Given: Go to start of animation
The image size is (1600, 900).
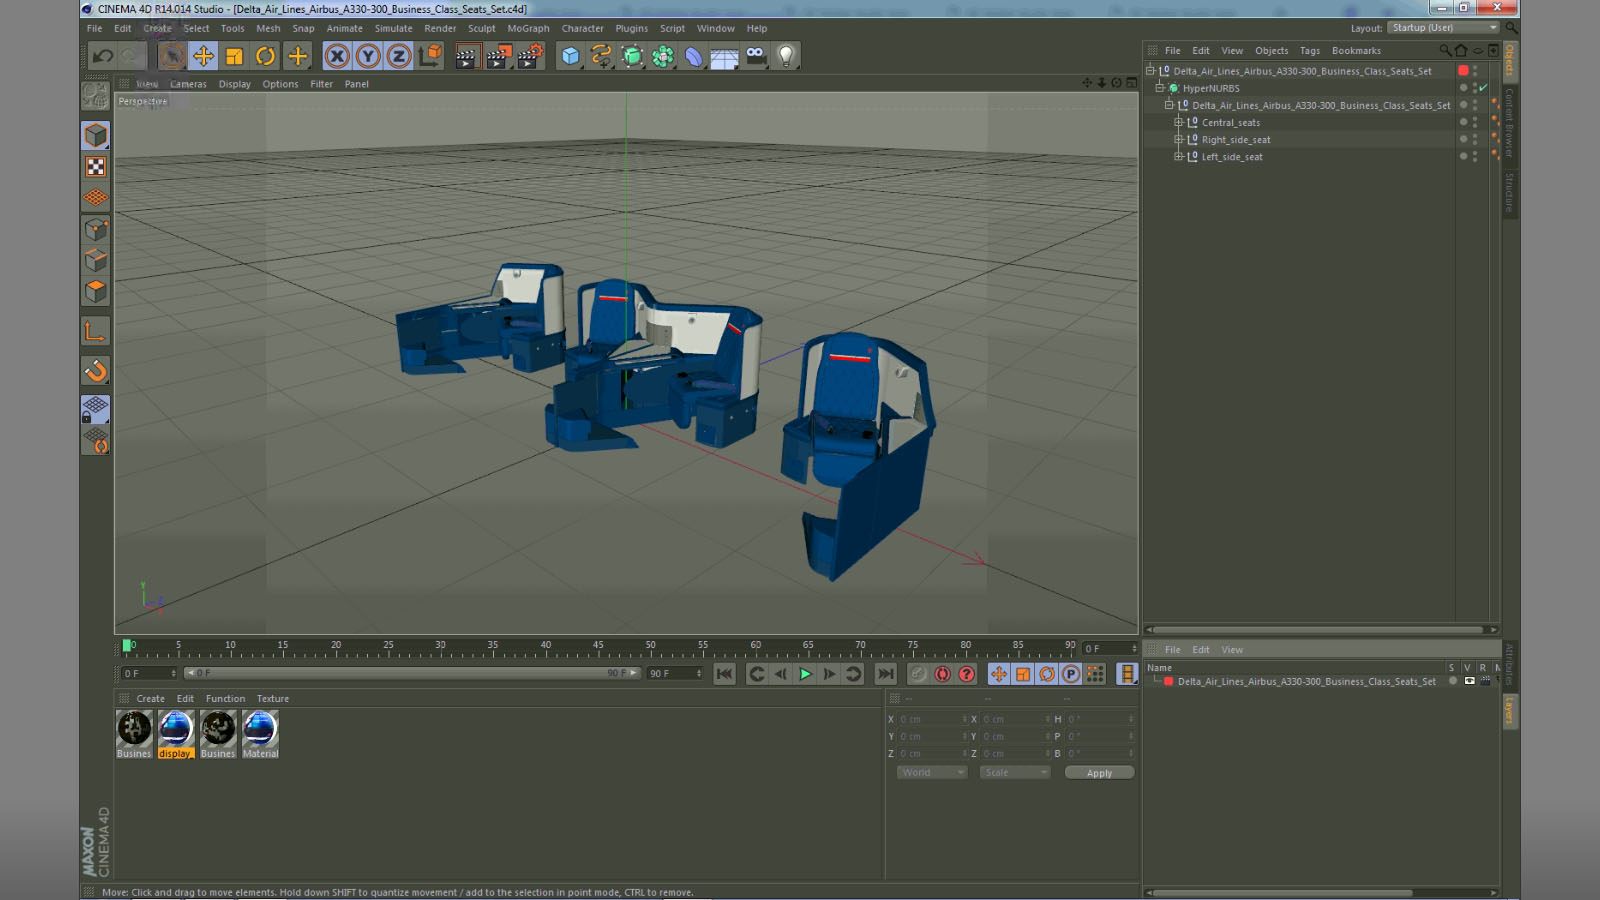Looking at the screenshot, I should click(724, 674).
